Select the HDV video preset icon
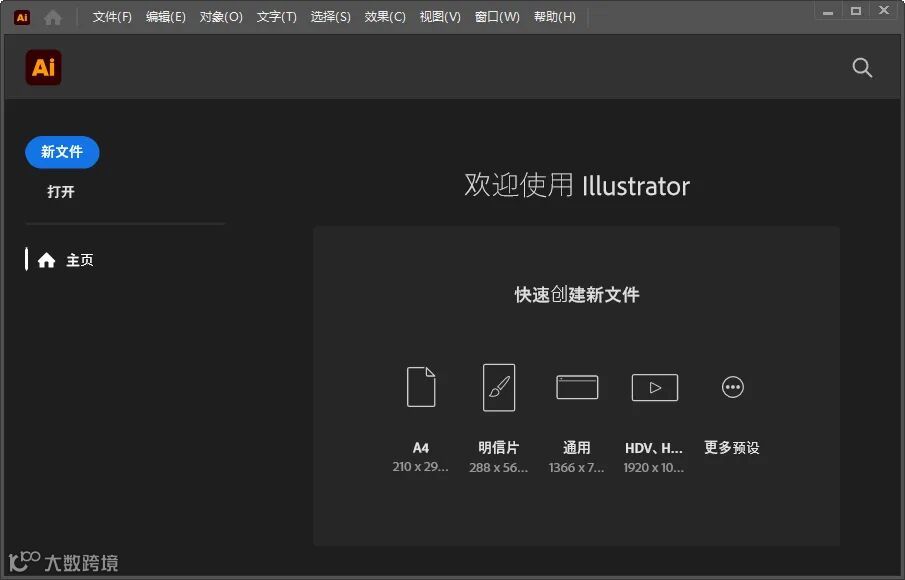Image resolution: width=905 pixels, height=580 pixels. 655,387
